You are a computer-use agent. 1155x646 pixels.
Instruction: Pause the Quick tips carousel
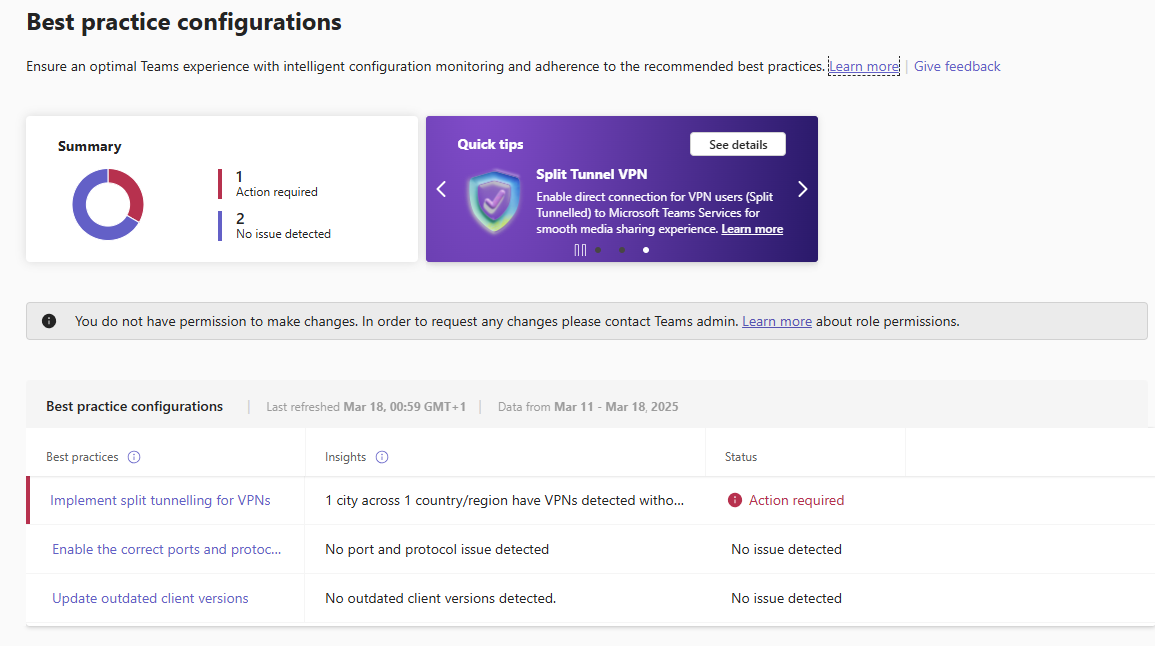point(580,250)
